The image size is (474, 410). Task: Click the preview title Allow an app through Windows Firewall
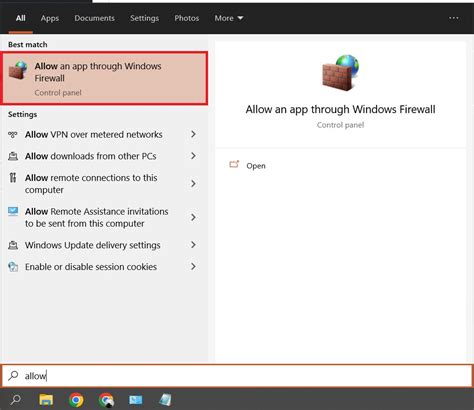tap(340, 109)
